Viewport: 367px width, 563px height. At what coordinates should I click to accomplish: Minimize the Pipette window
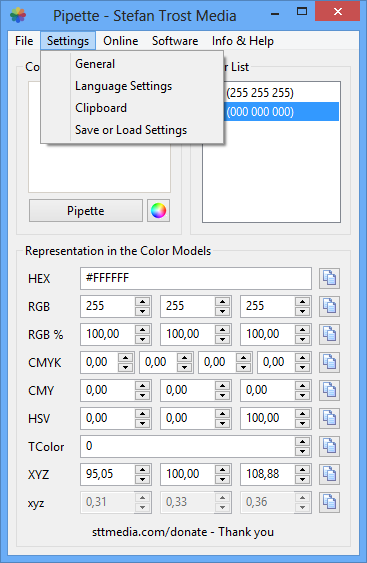click(x=275, y=14)
